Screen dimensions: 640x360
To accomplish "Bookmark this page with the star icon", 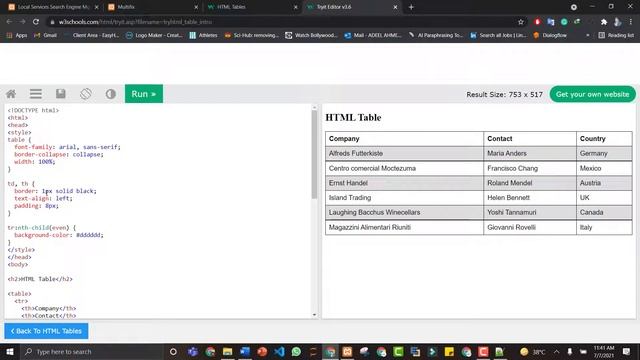I will point(520,22).
